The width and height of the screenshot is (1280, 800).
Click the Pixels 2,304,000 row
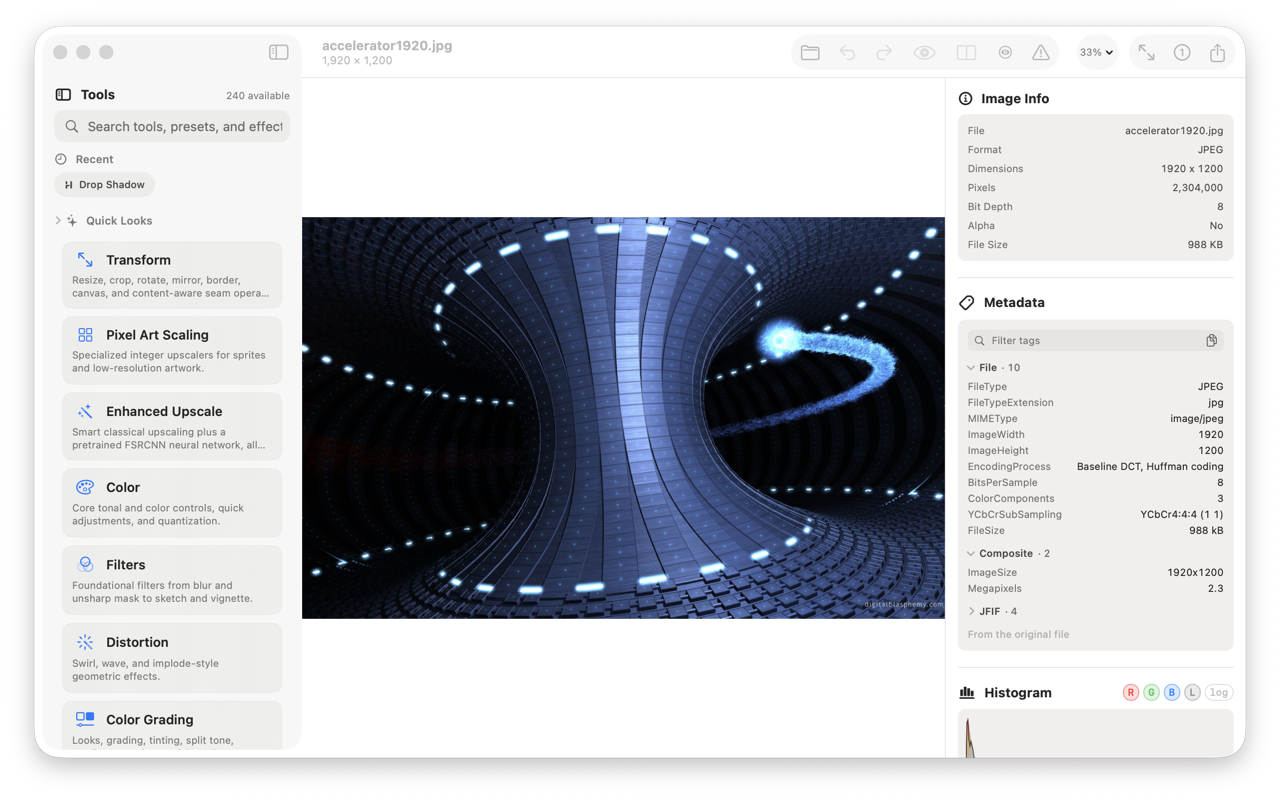pos(1095,188)
